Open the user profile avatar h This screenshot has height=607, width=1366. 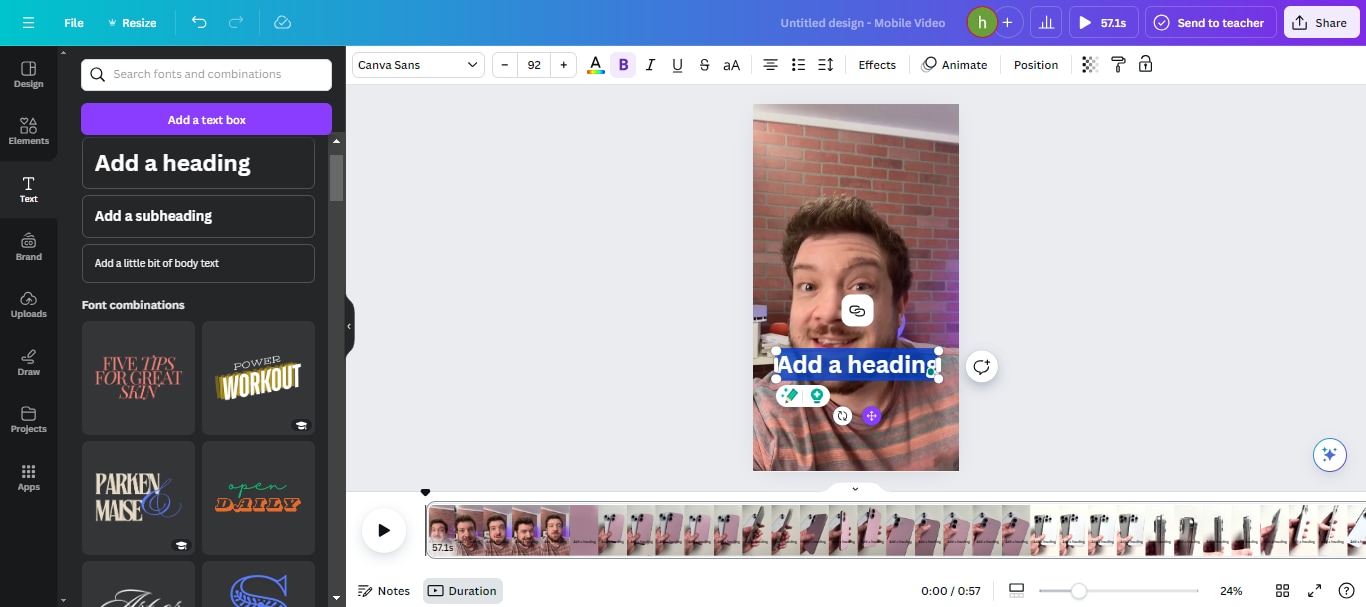pyautogui.click(x=982, y=22)
